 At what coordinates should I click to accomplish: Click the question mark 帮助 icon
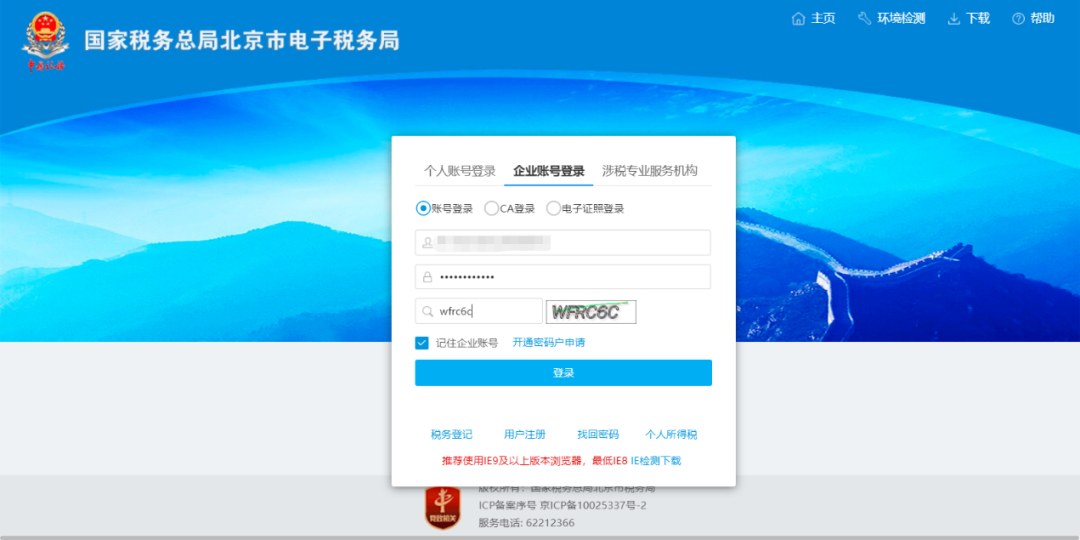1018,19
